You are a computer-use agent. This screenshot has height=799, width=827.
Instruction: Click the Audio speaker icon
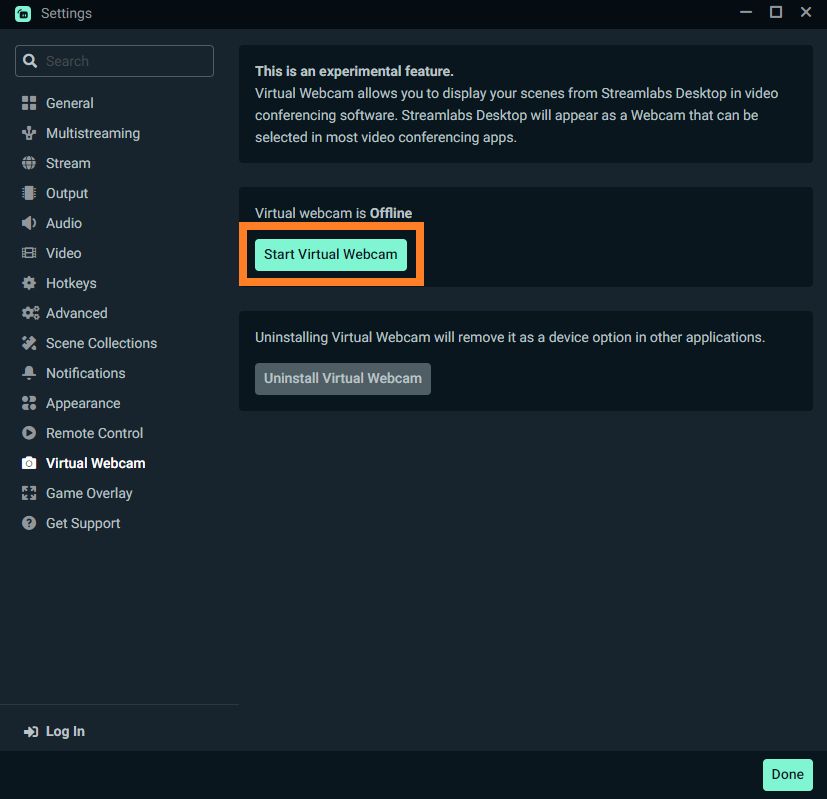[x=29, y=223]
